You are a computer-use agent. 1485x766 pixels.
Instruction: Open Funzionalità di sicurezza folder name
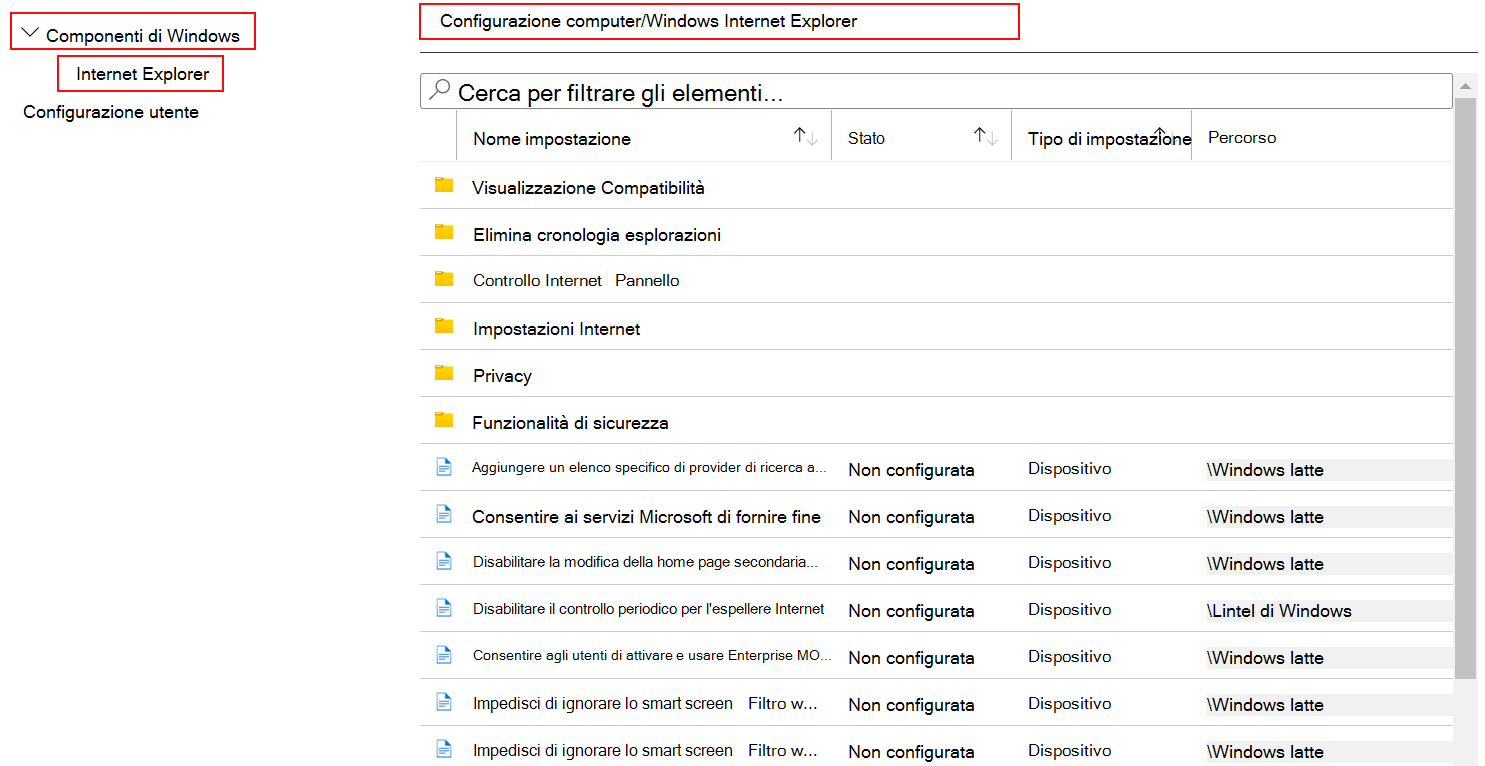tap(570, 423)
